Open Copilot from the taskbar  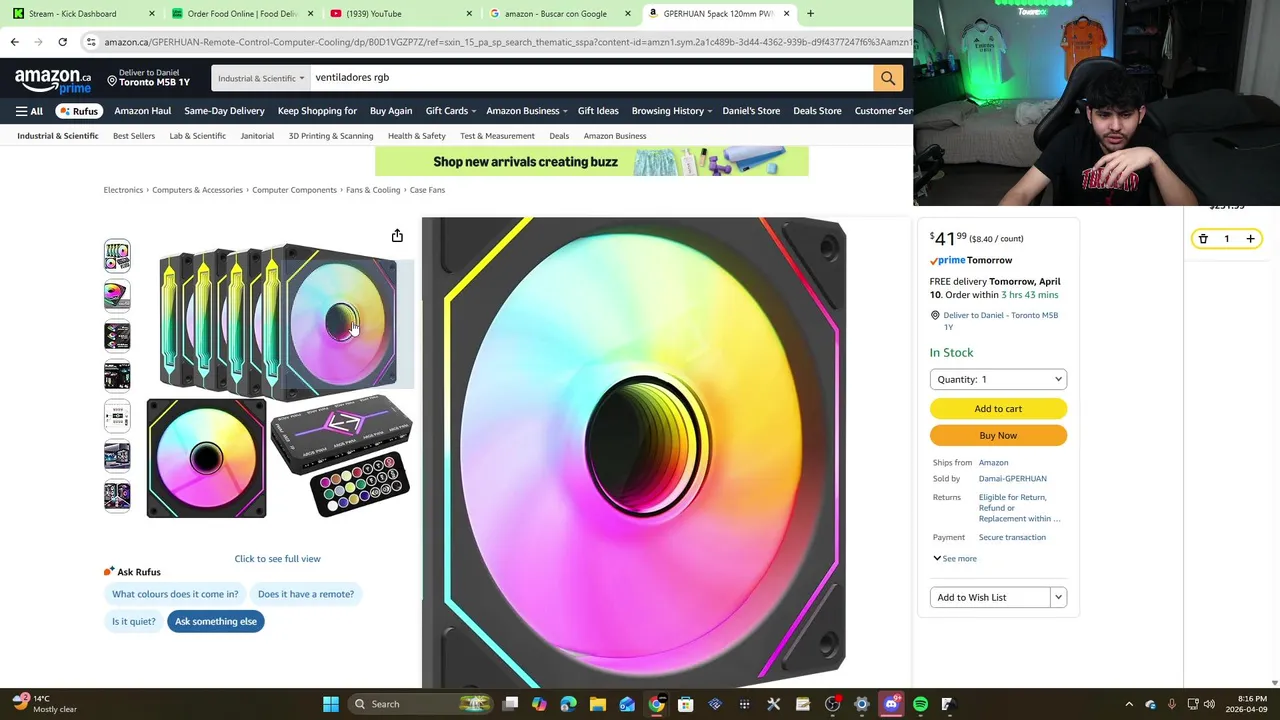click(539, 704)
